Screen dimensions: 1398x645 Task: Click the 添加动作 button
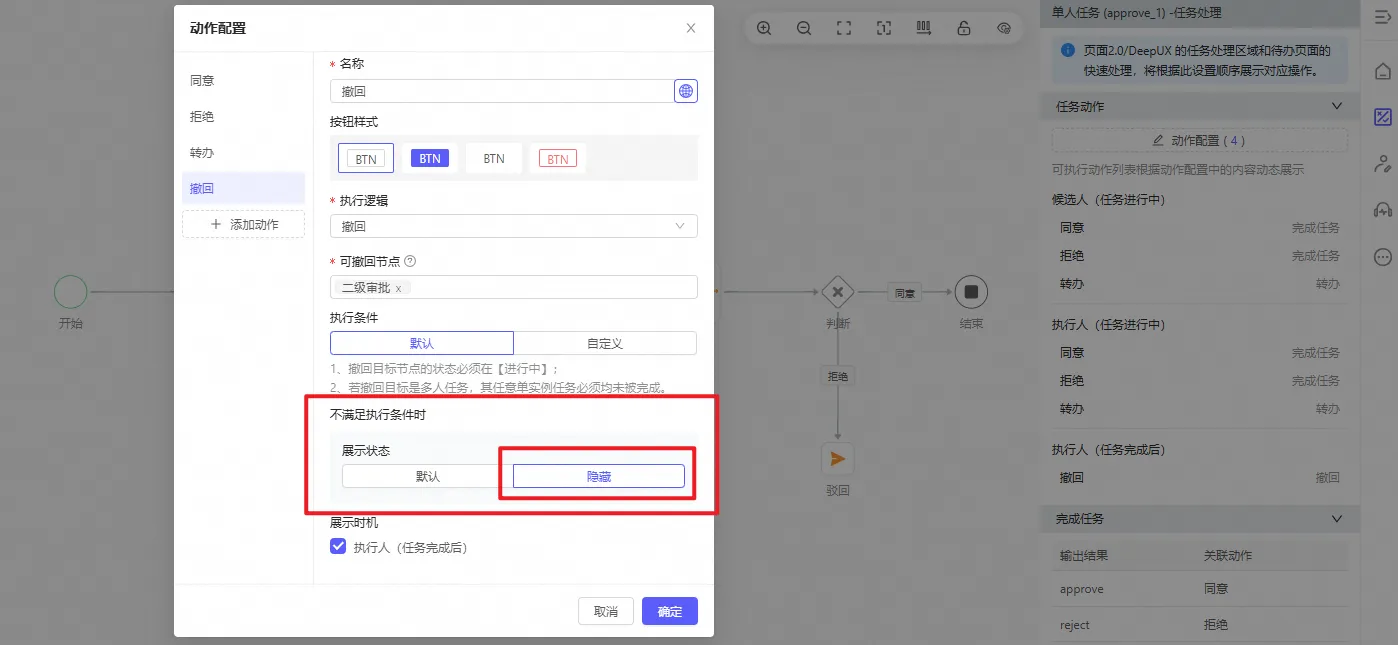click(x=243, y=225)
